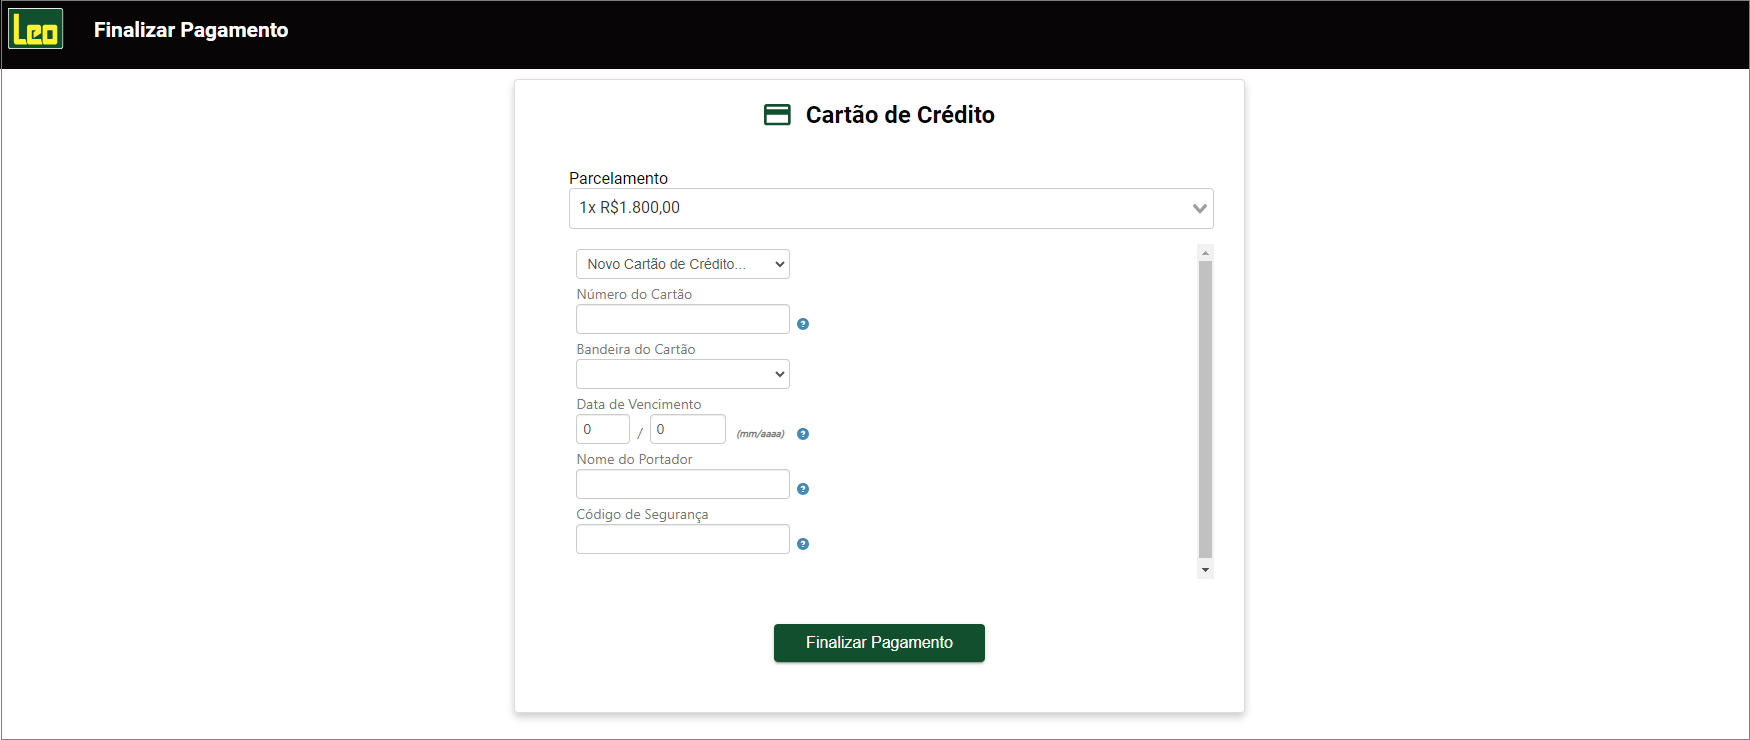Click the credit card icon beside title
This screenshot has width=1750, height=740.
point(777,115)
